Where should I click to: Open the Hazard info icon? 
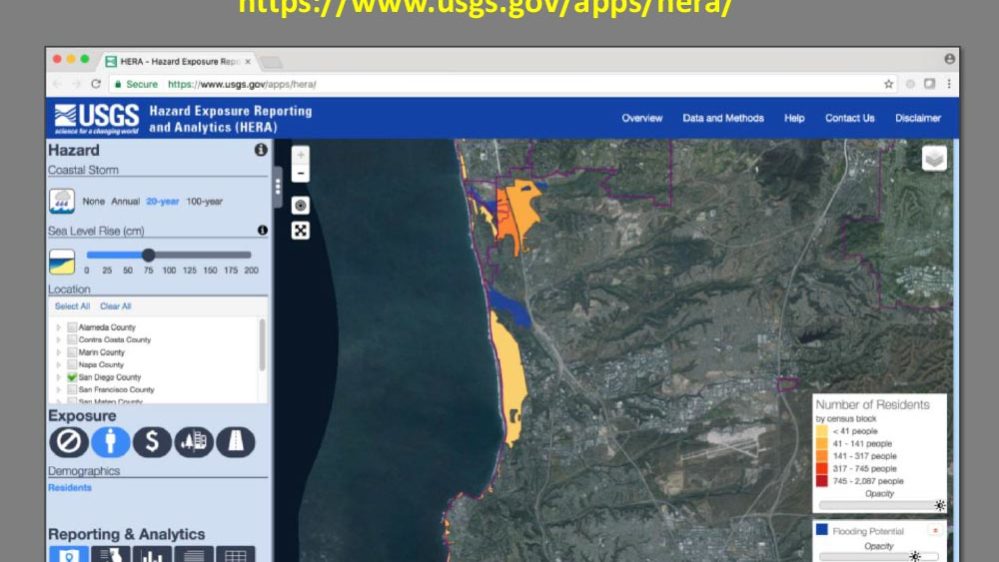[x=261, y=150]
